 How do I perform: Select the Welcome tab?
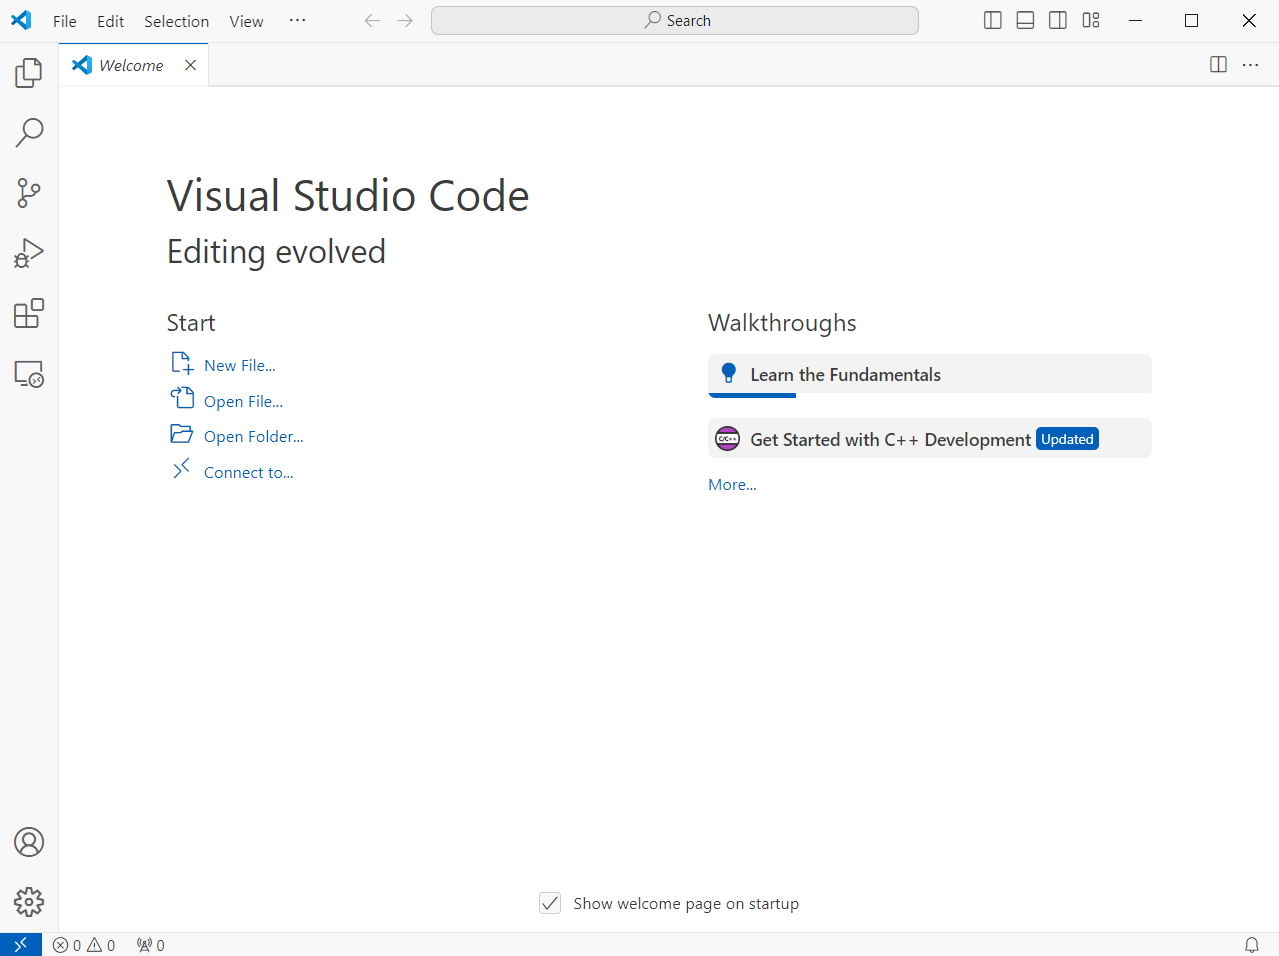[134, 65]
